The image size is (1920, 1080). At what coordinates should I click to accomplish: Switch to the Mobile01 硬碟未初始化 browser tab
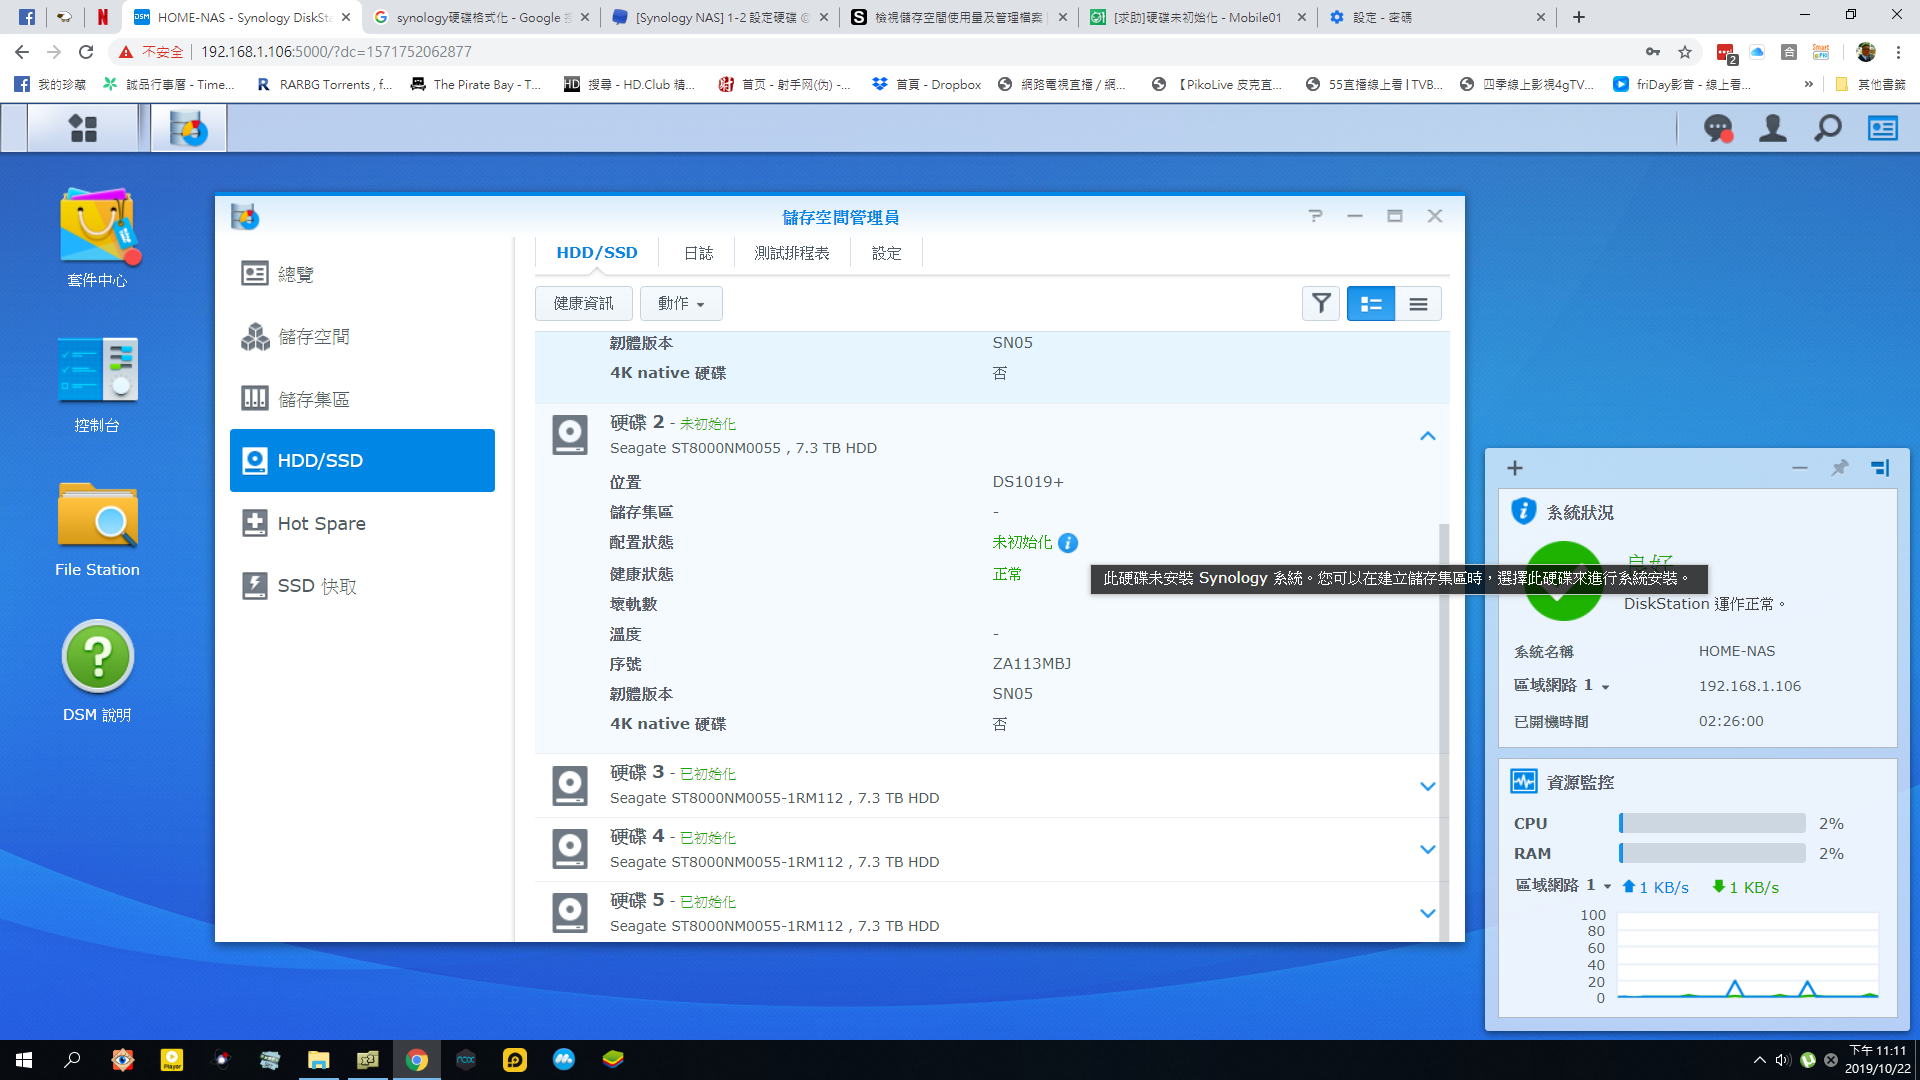pos(1197,17)
